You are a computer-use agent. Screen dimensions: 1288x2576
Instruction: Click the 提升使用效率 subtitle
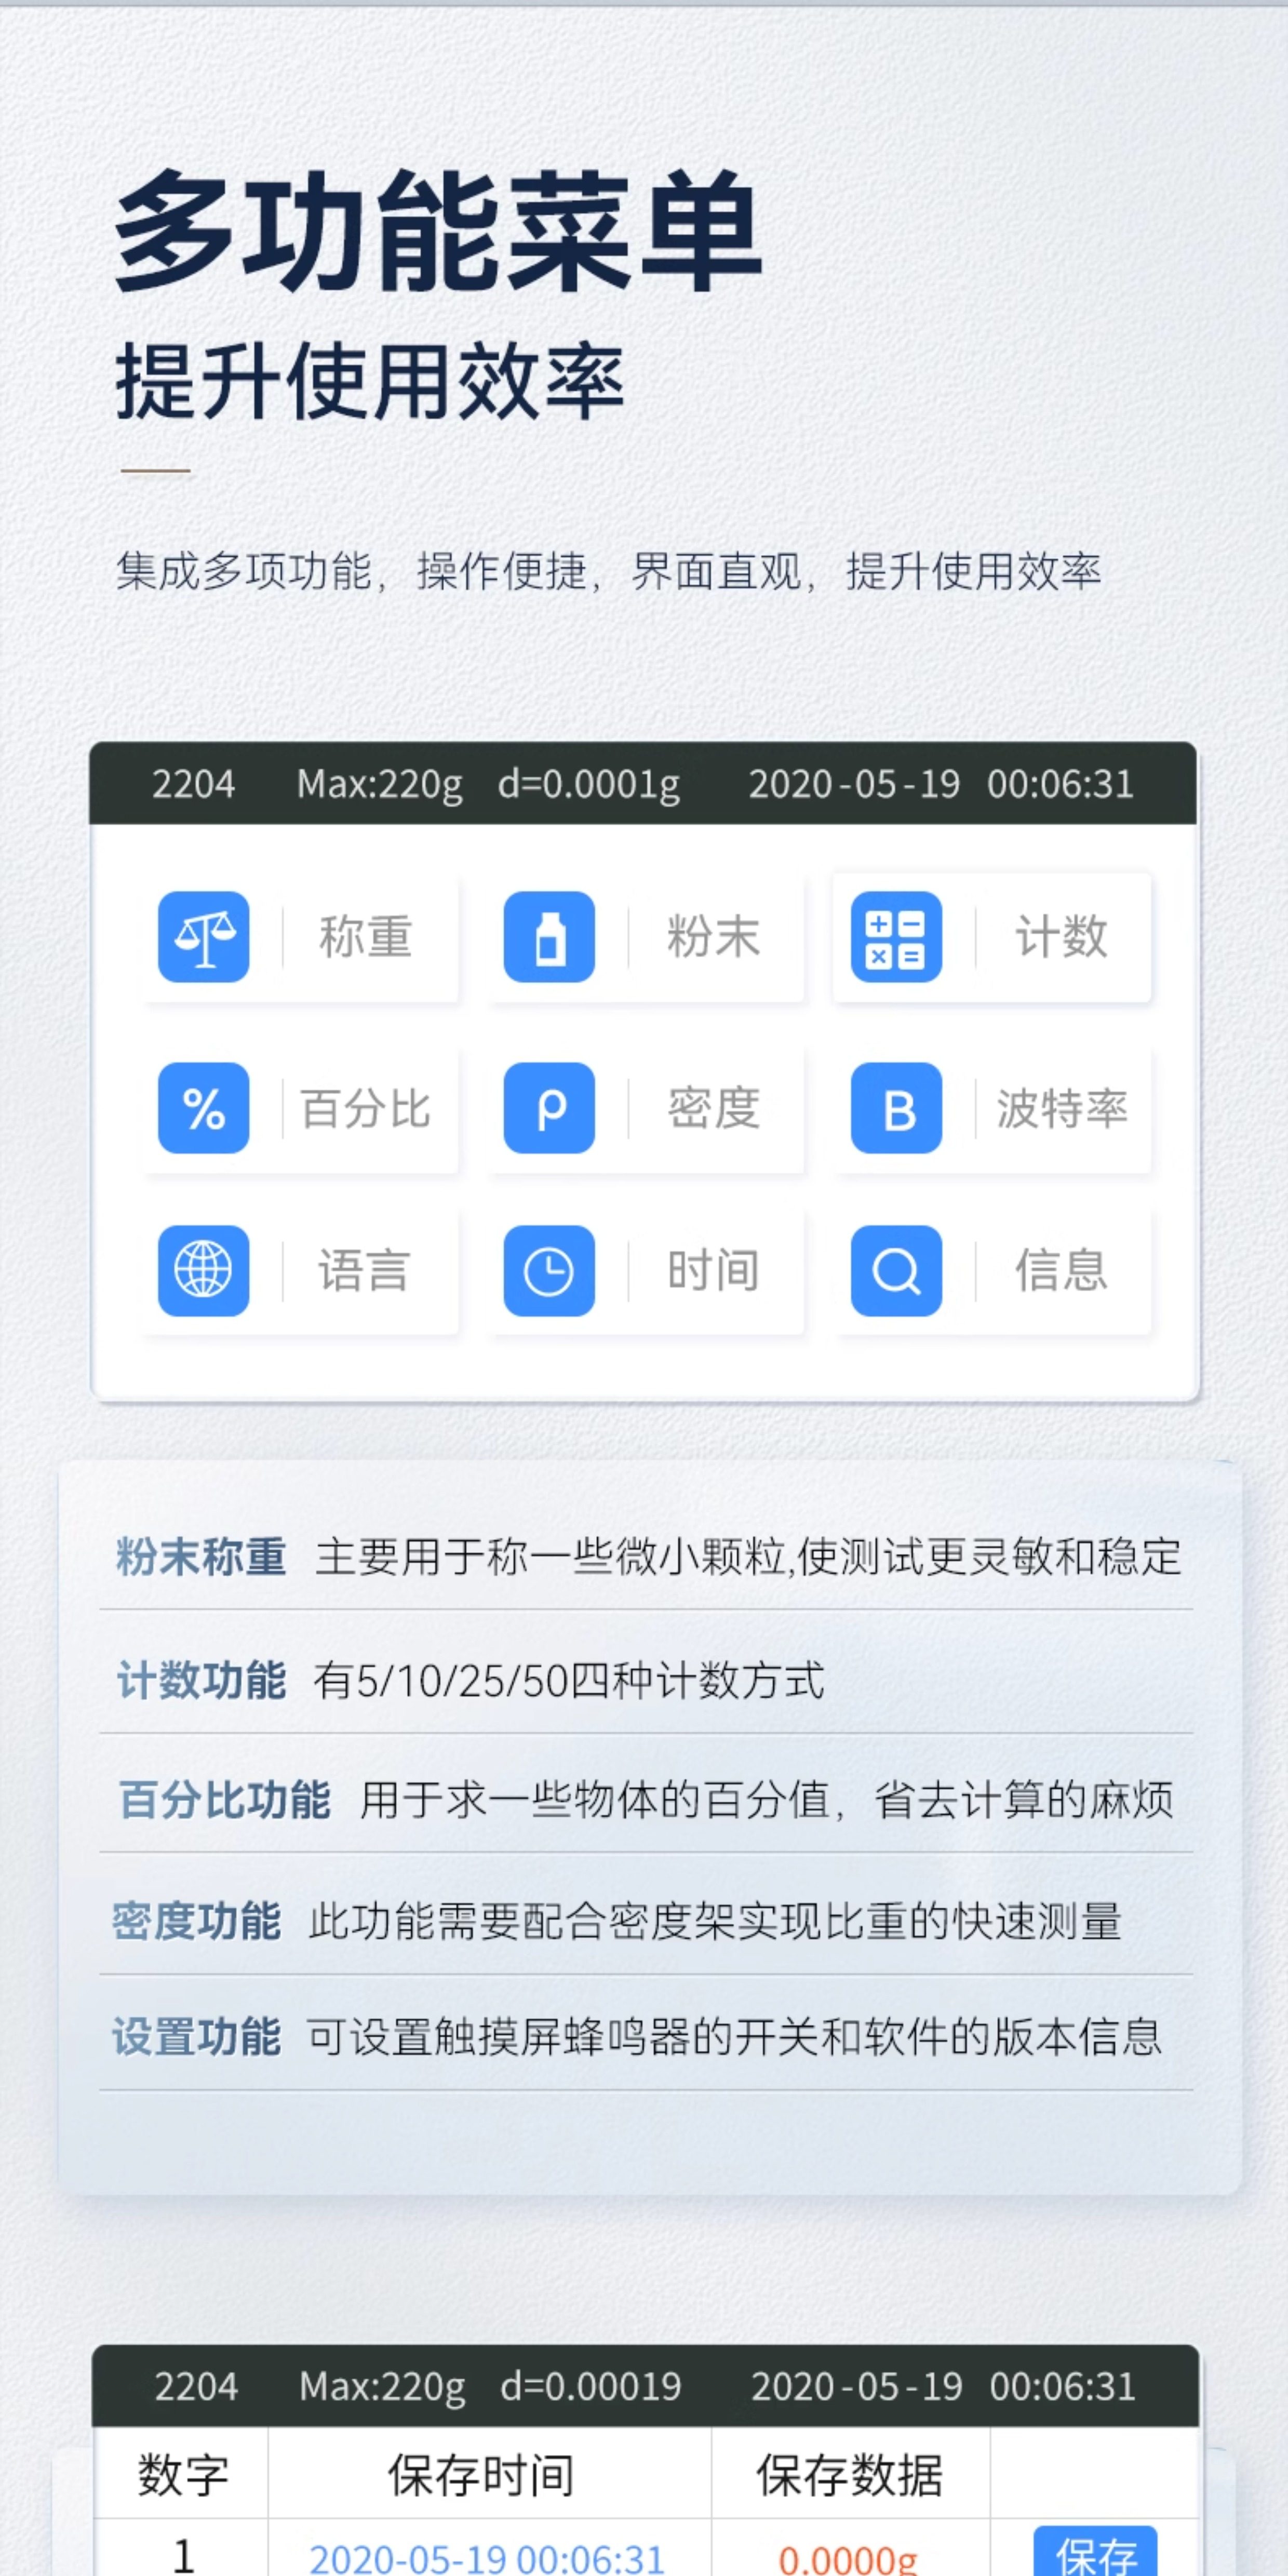pos(370,381)
